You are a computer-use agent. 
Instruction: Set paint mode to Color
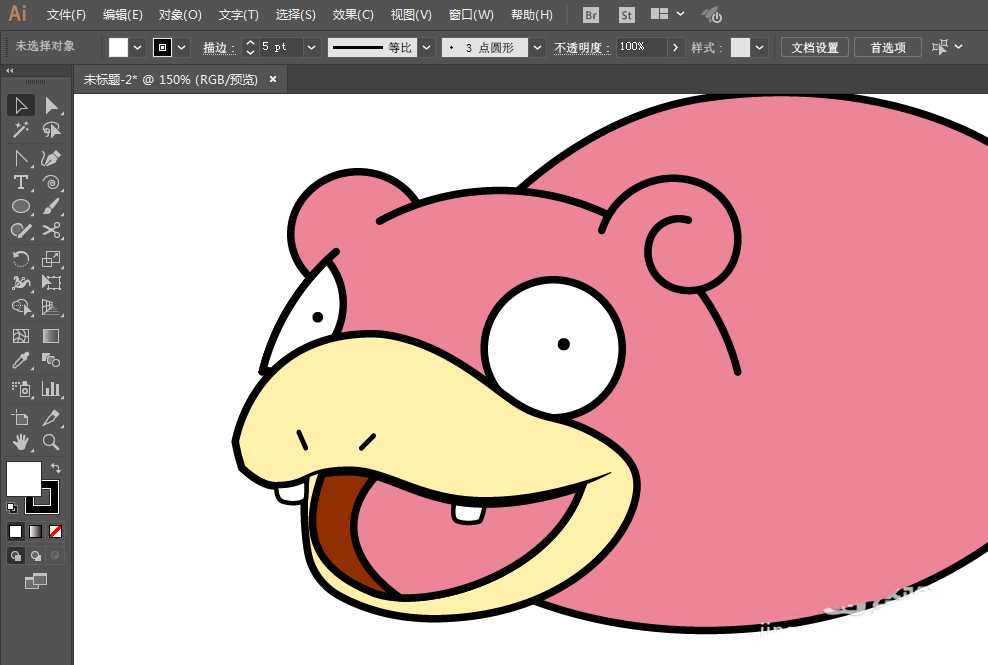click(x=16, y=532)
